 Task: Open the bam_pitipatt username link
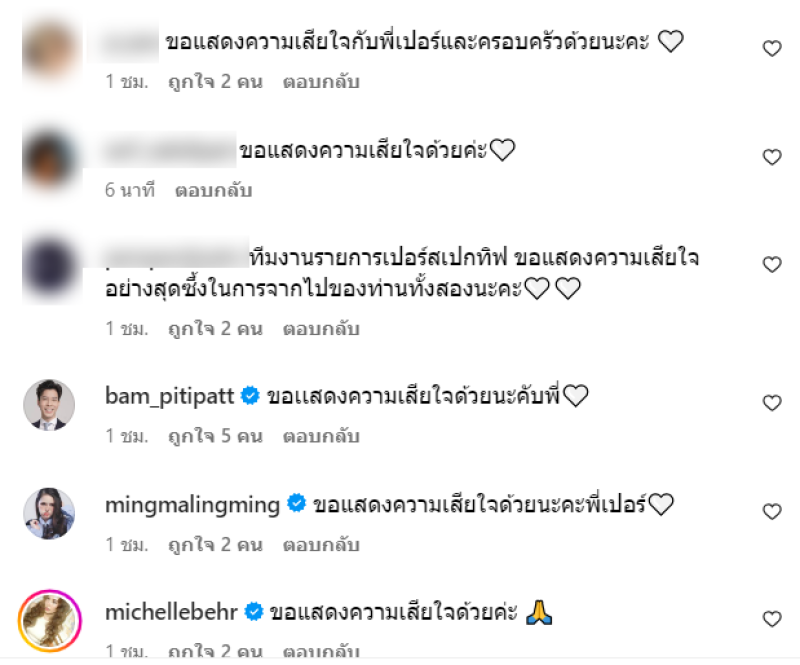169,396
